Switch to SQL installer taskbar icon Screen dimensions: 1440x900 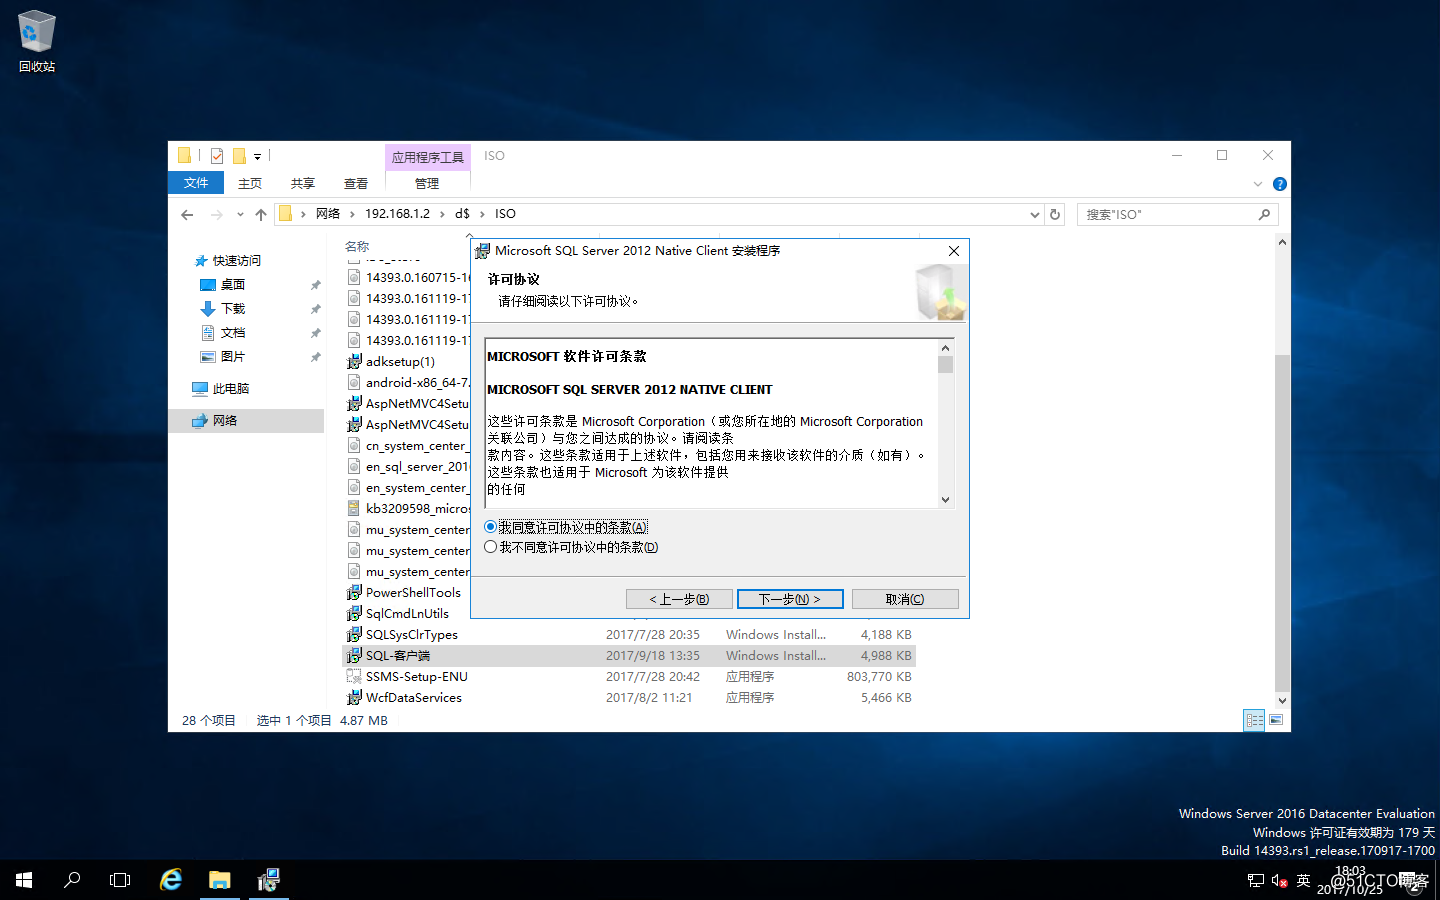pyautogui.click(x=268, y=880)
